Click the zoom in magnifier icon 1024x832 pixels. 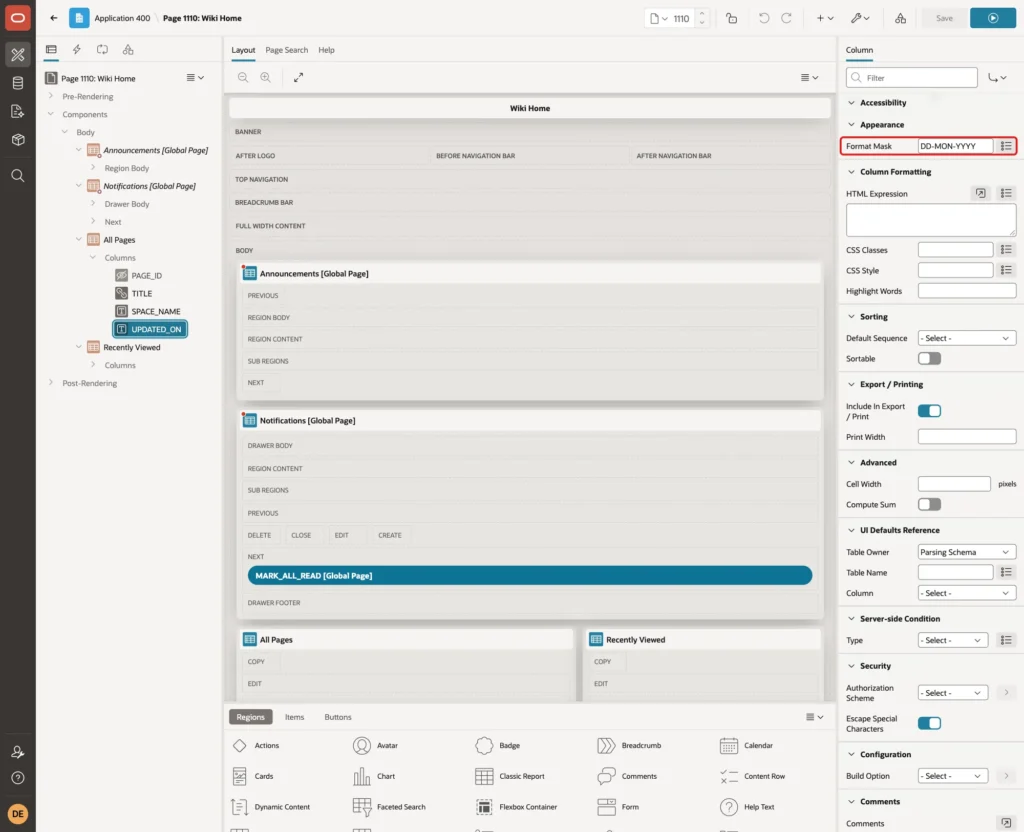266,77
